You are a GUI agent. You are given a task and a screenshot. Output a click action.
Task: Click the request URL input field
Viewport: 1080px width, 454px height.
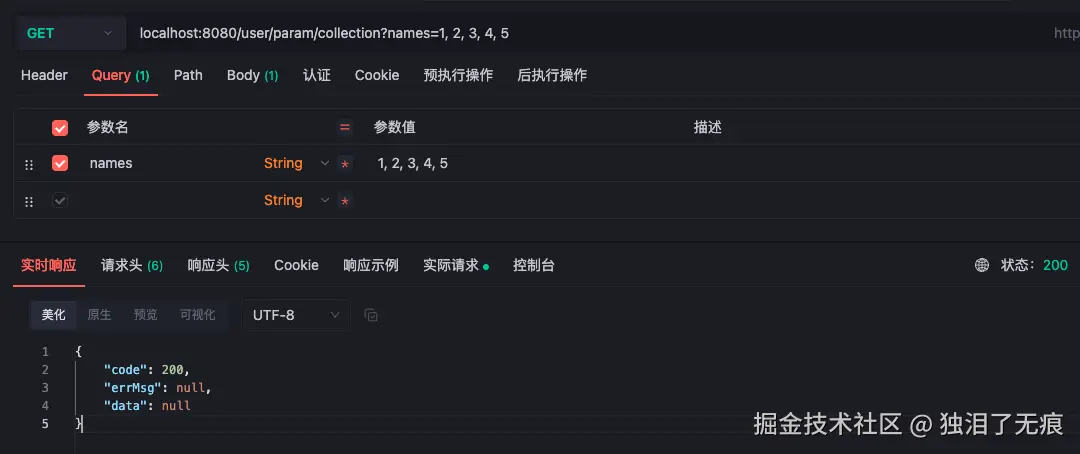[x=585, y=33]
